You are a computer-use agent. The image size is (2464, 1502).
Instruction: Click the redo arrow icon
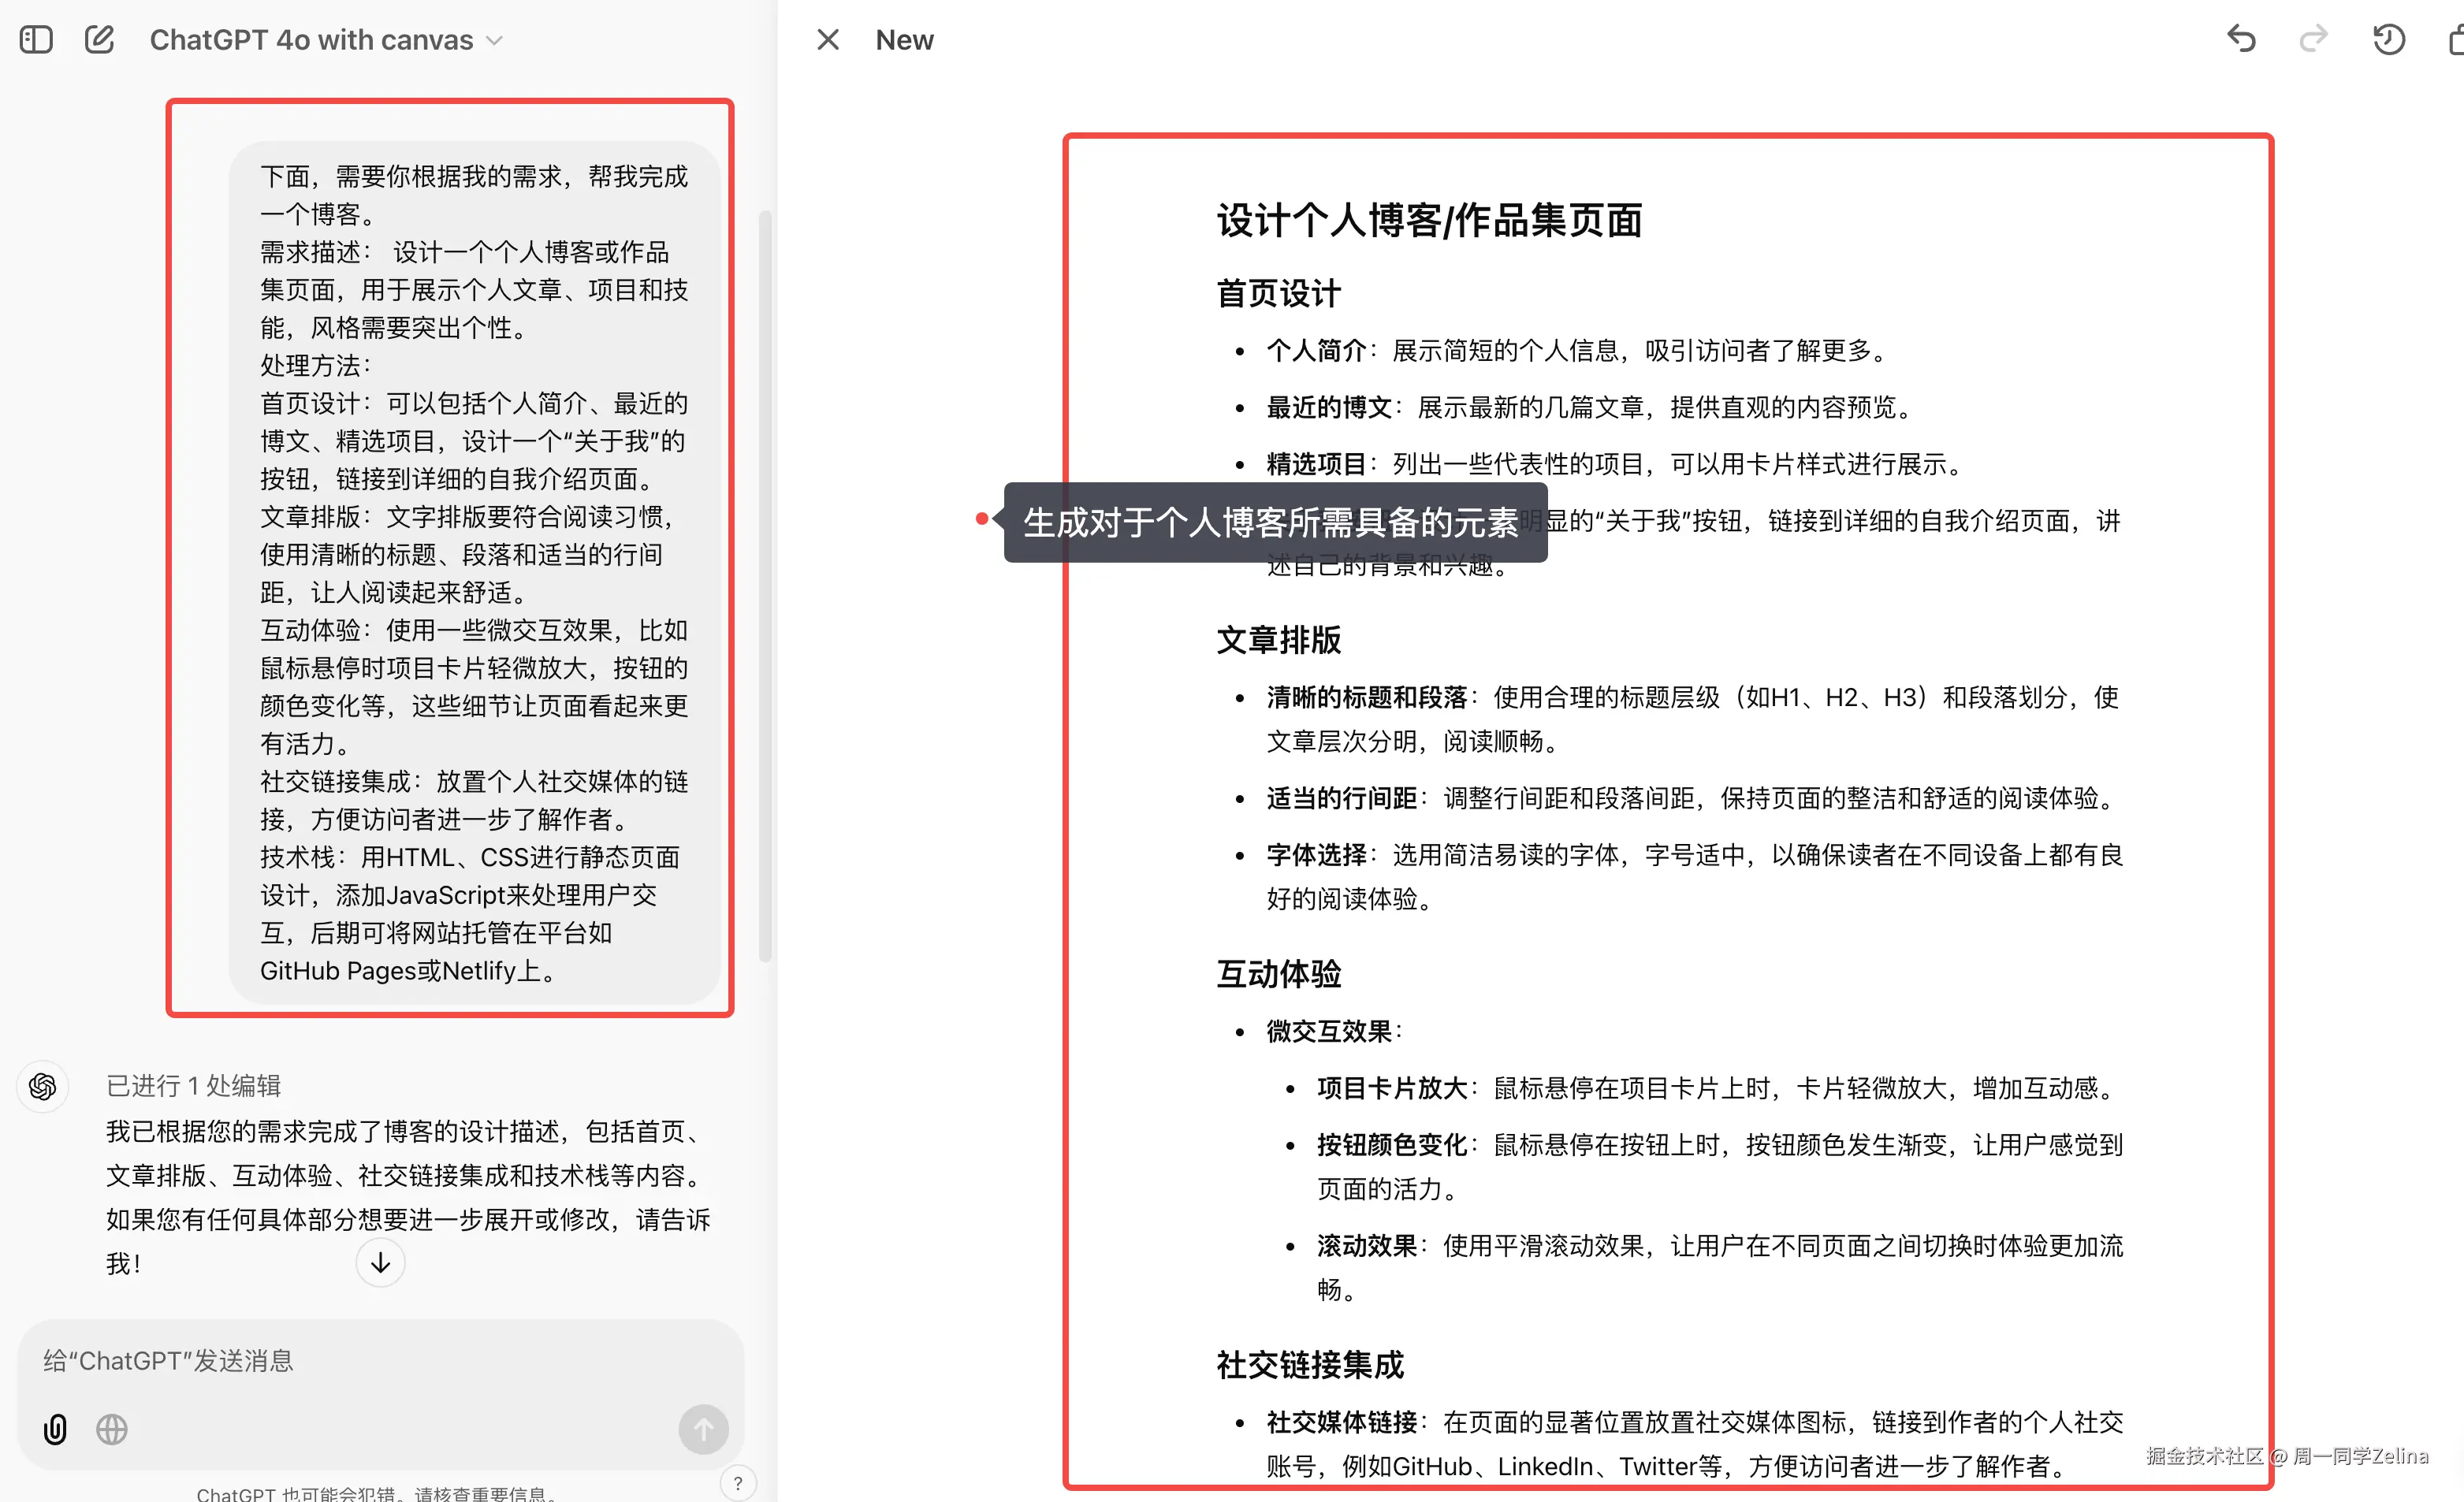tap(2313, 39)
